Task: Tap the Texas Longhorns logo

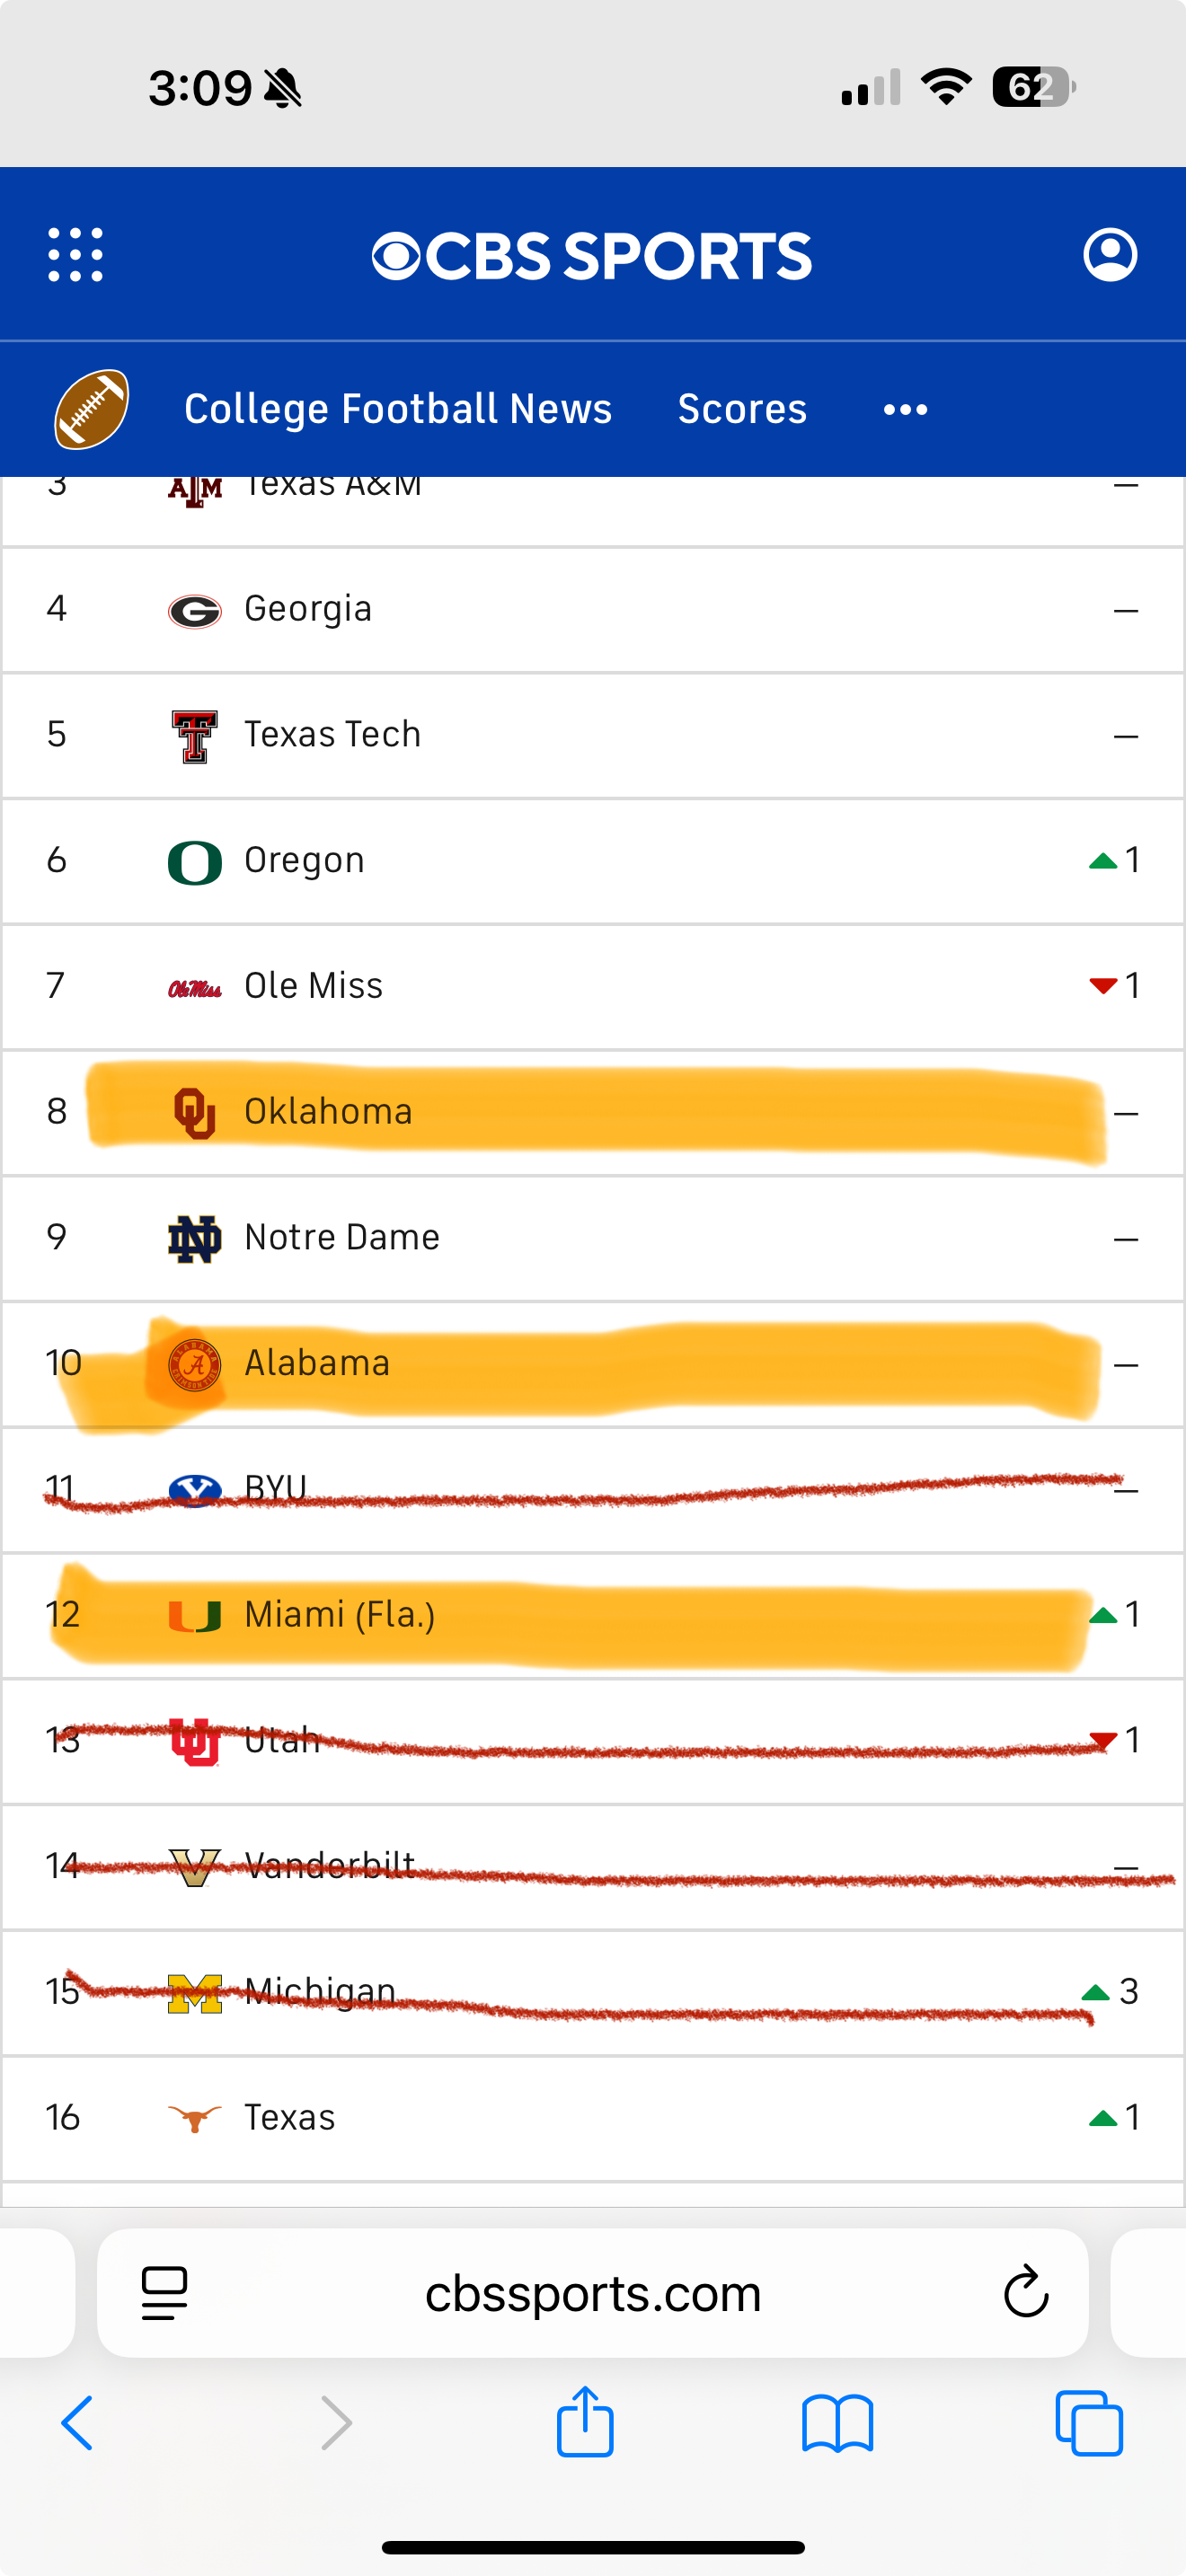Action: click(x=195, y=2117)
